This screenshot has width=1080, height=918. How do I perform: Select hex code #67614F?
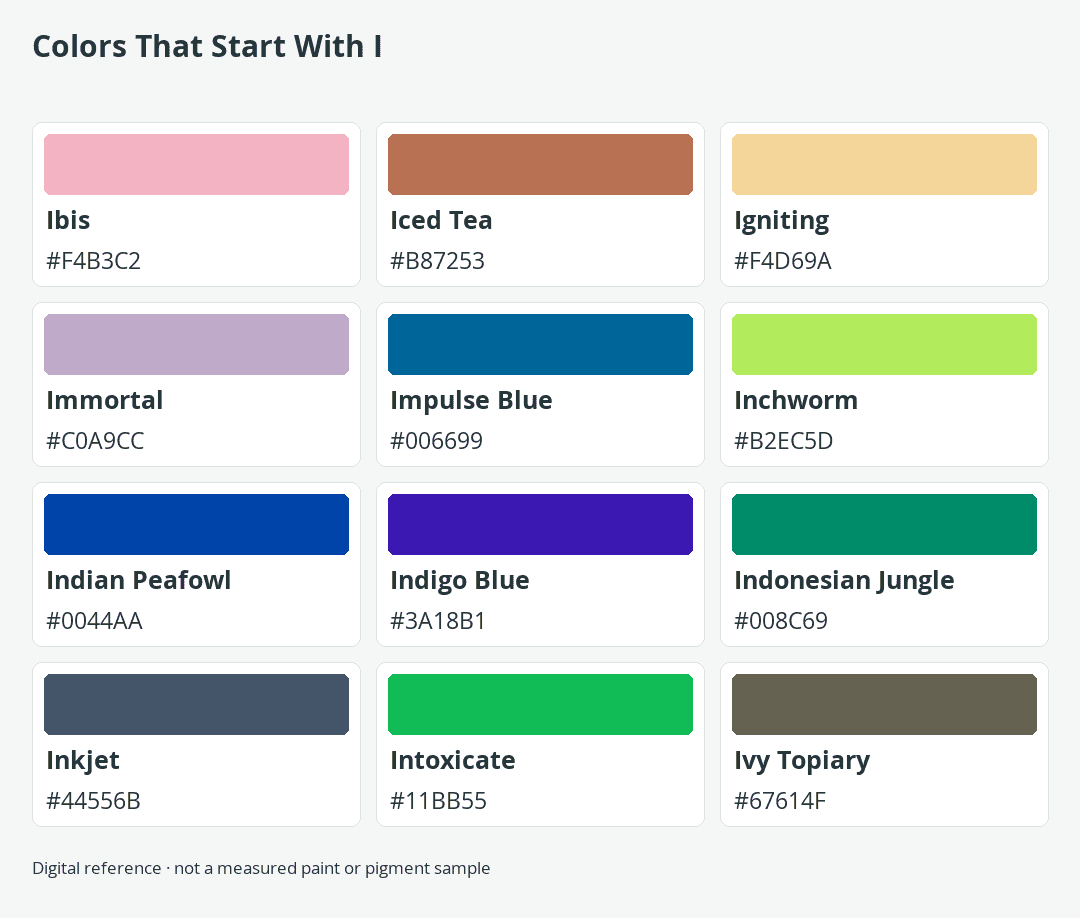coord(780,801)
